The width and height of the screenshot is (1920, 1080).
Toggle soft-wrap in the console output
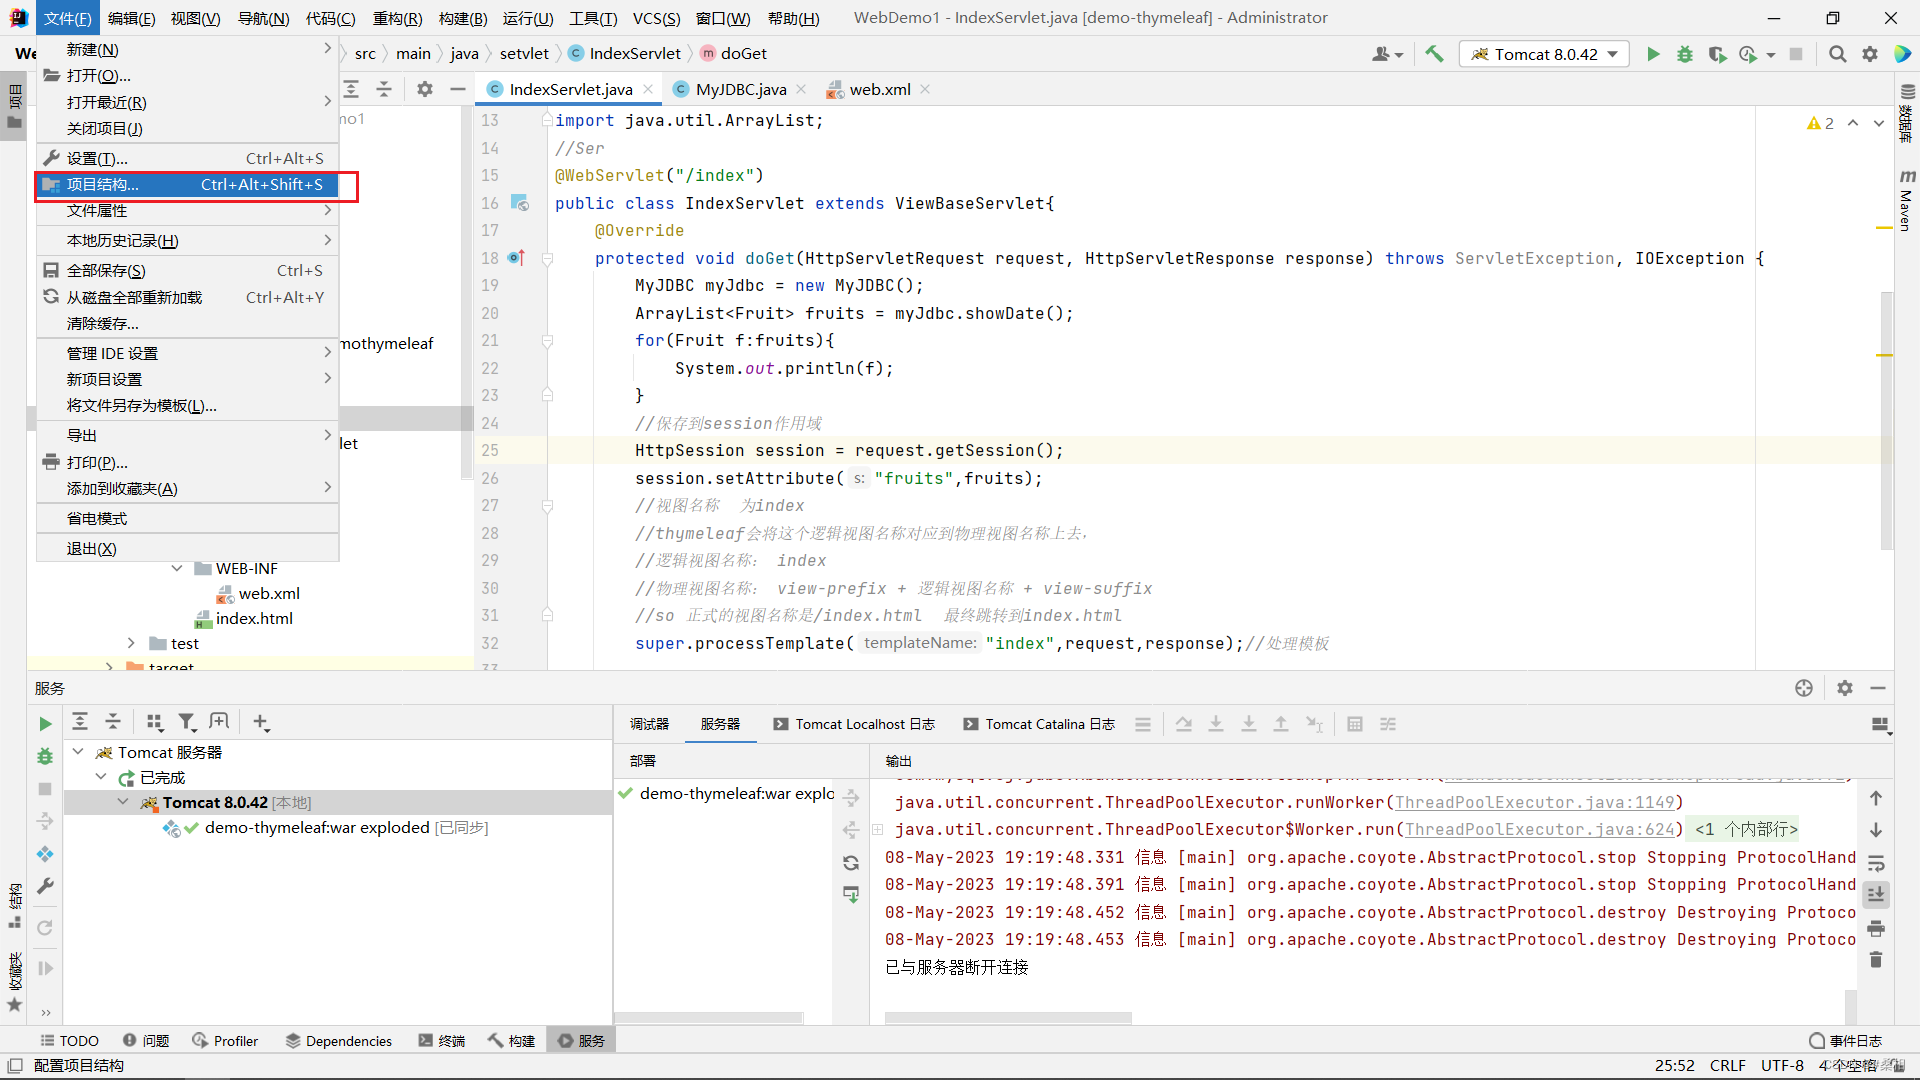pyautogui.click(x=1877, y=863)
